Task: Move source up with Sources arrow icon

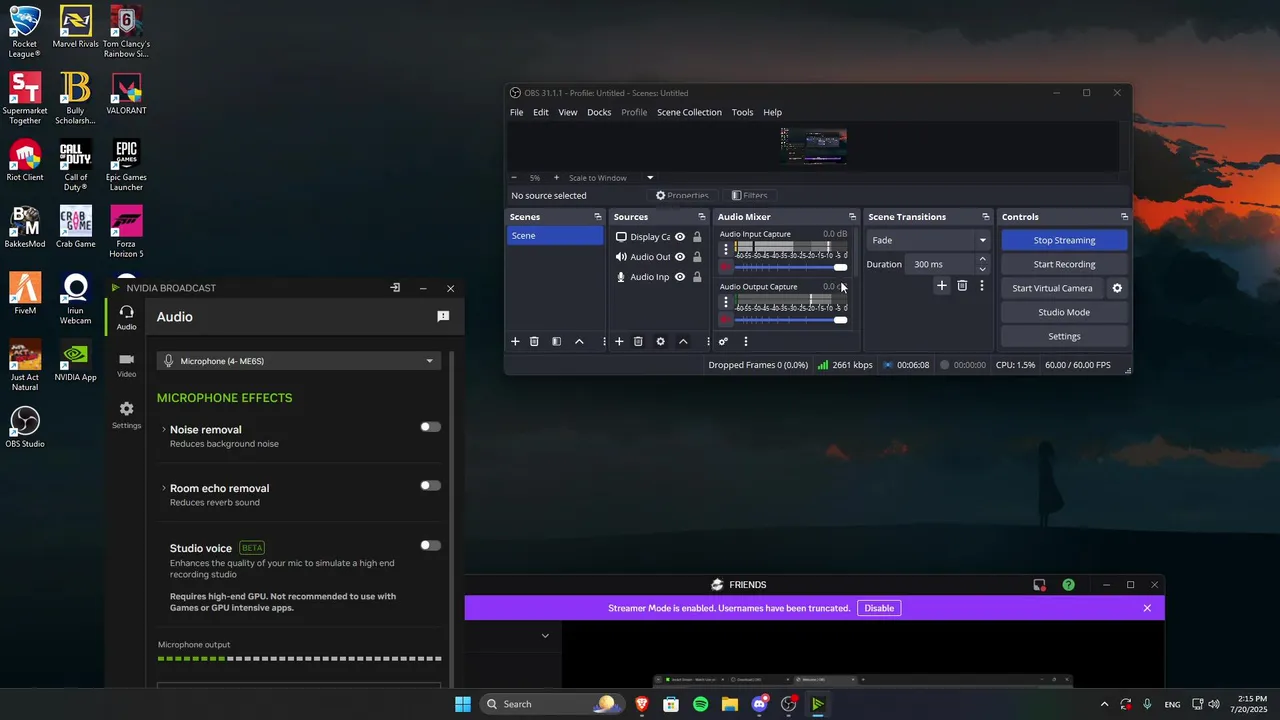Action: 683,342
